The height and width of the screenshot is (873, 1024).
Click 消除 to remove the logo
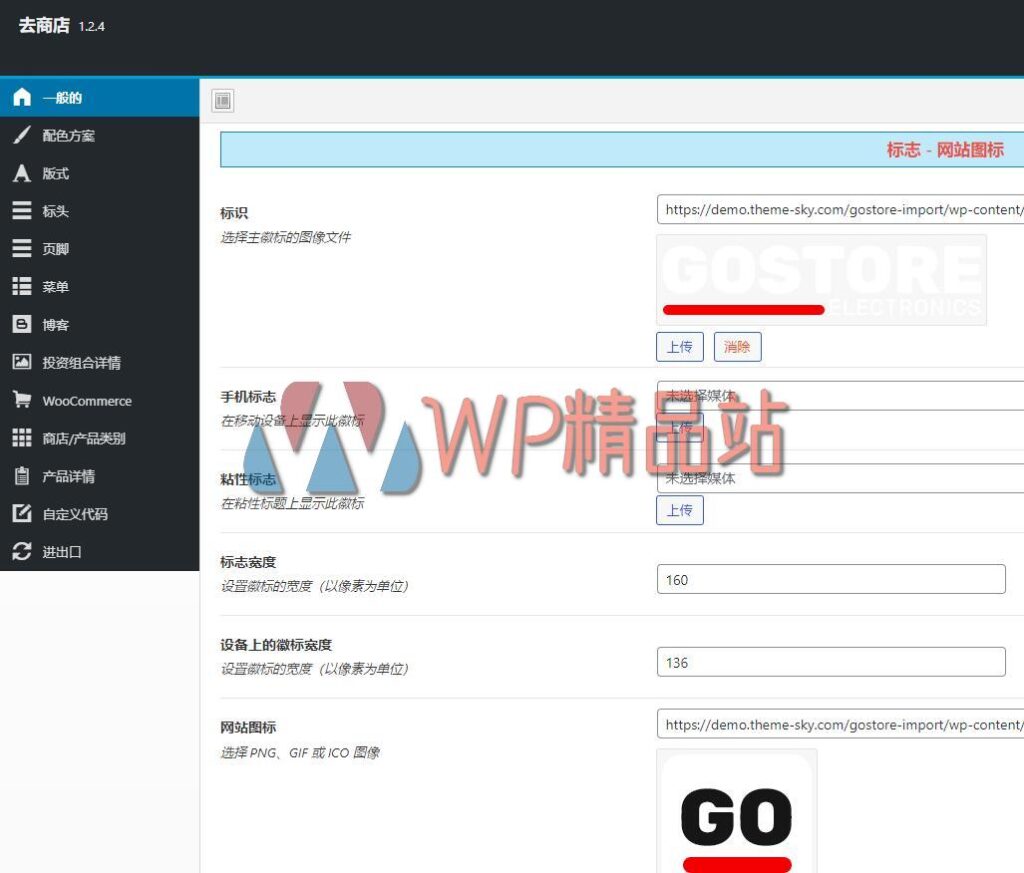coord(737,347)
